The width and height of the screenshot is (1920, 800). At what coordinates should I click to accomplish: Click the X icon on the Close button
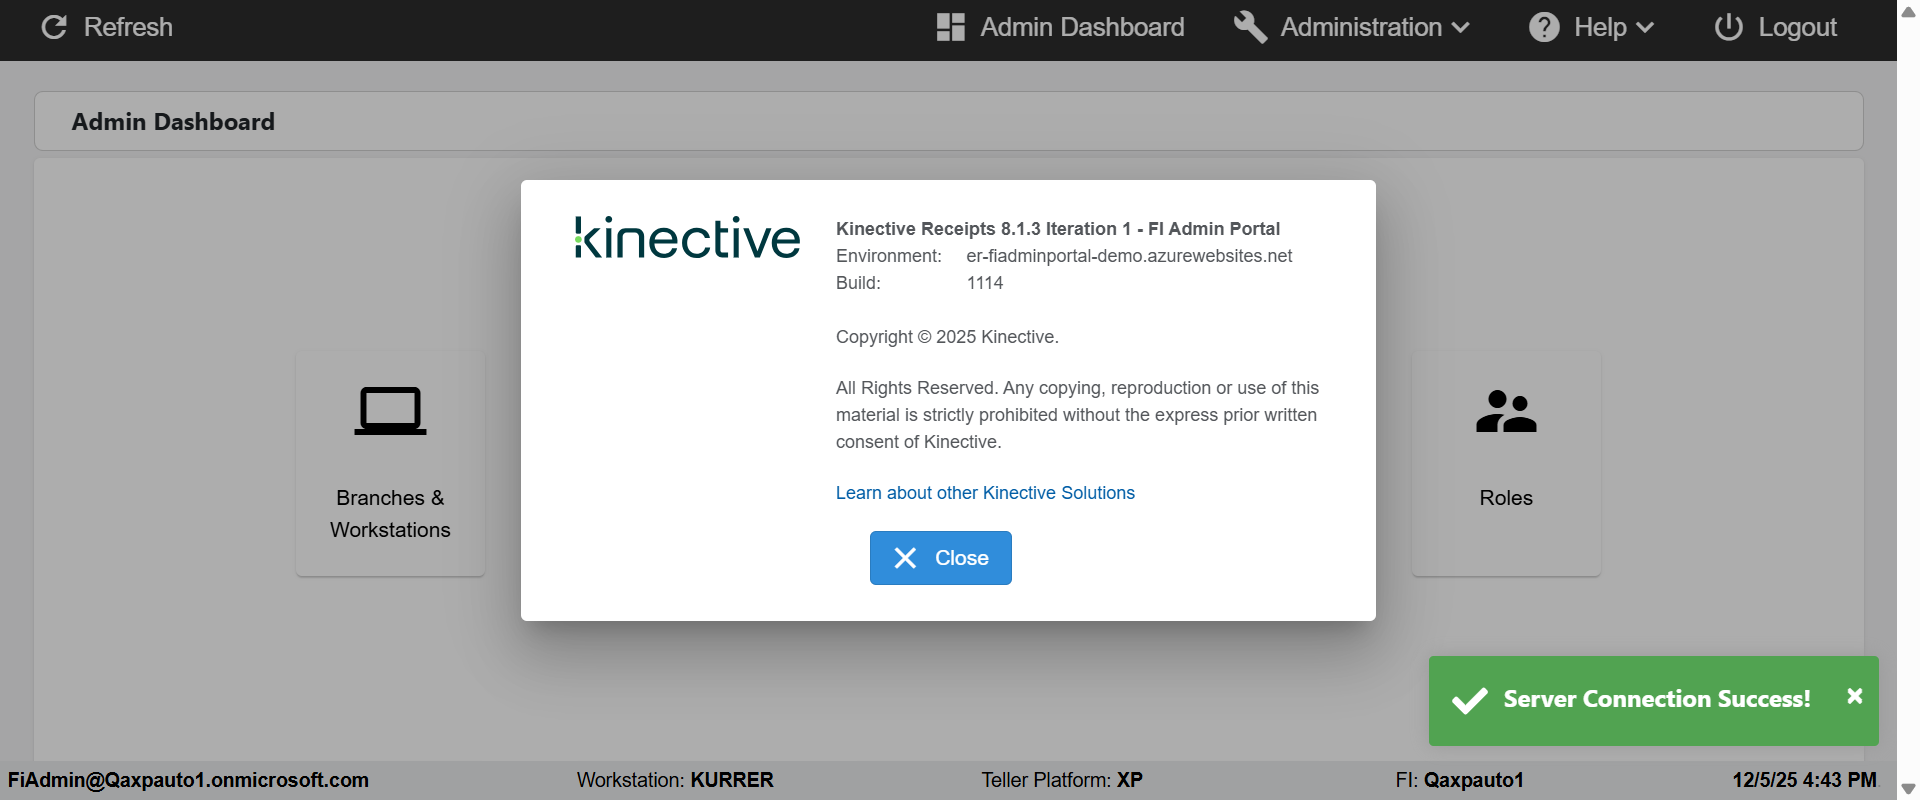pos(905,558)
